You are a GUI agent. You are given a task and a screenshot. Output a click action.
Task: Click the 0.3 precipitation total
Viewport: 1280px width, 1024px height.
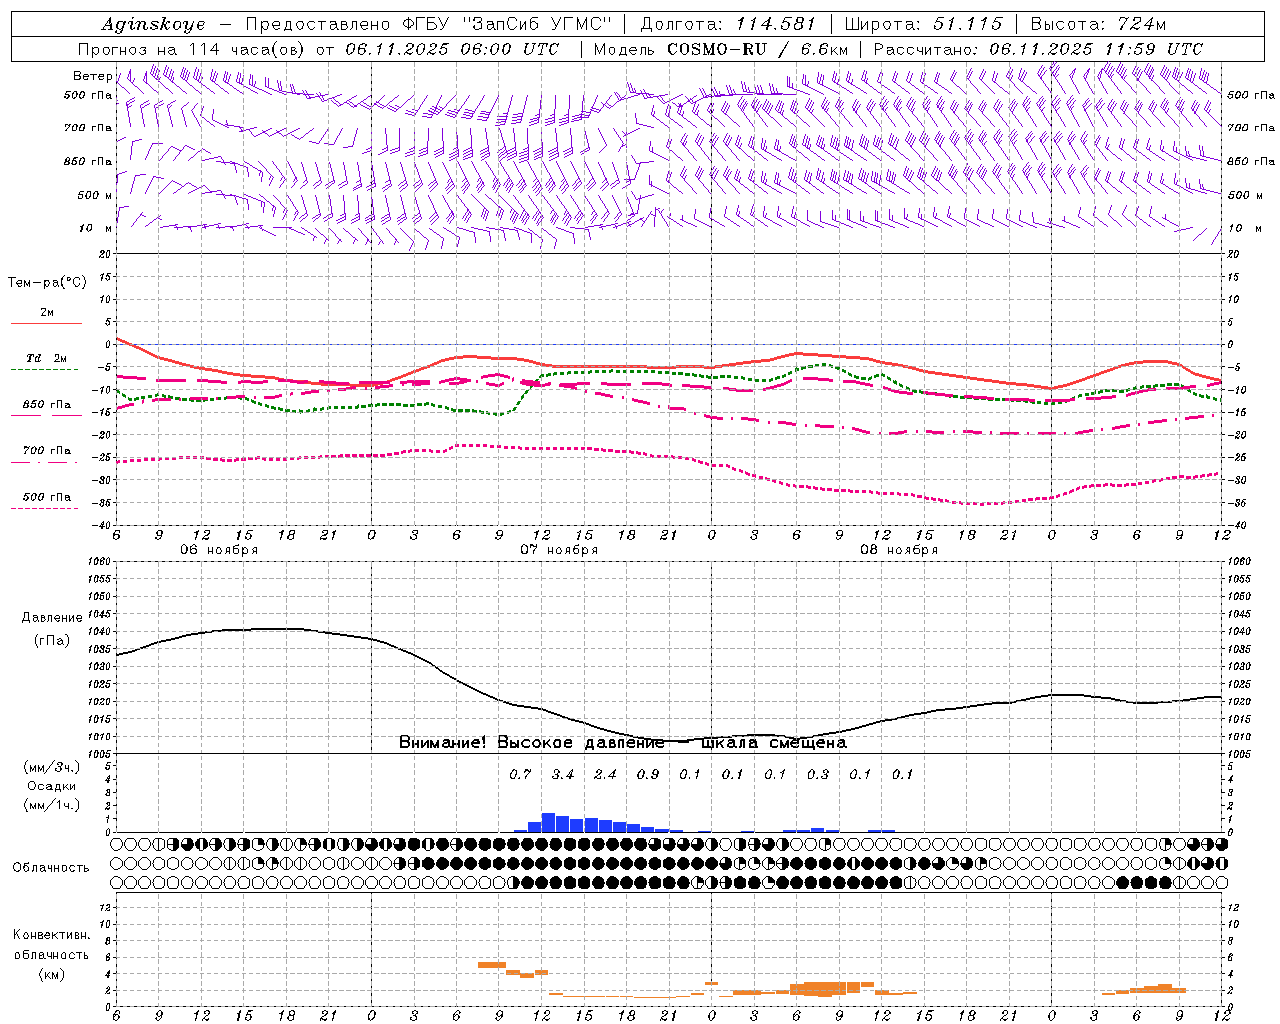(817, 774)
